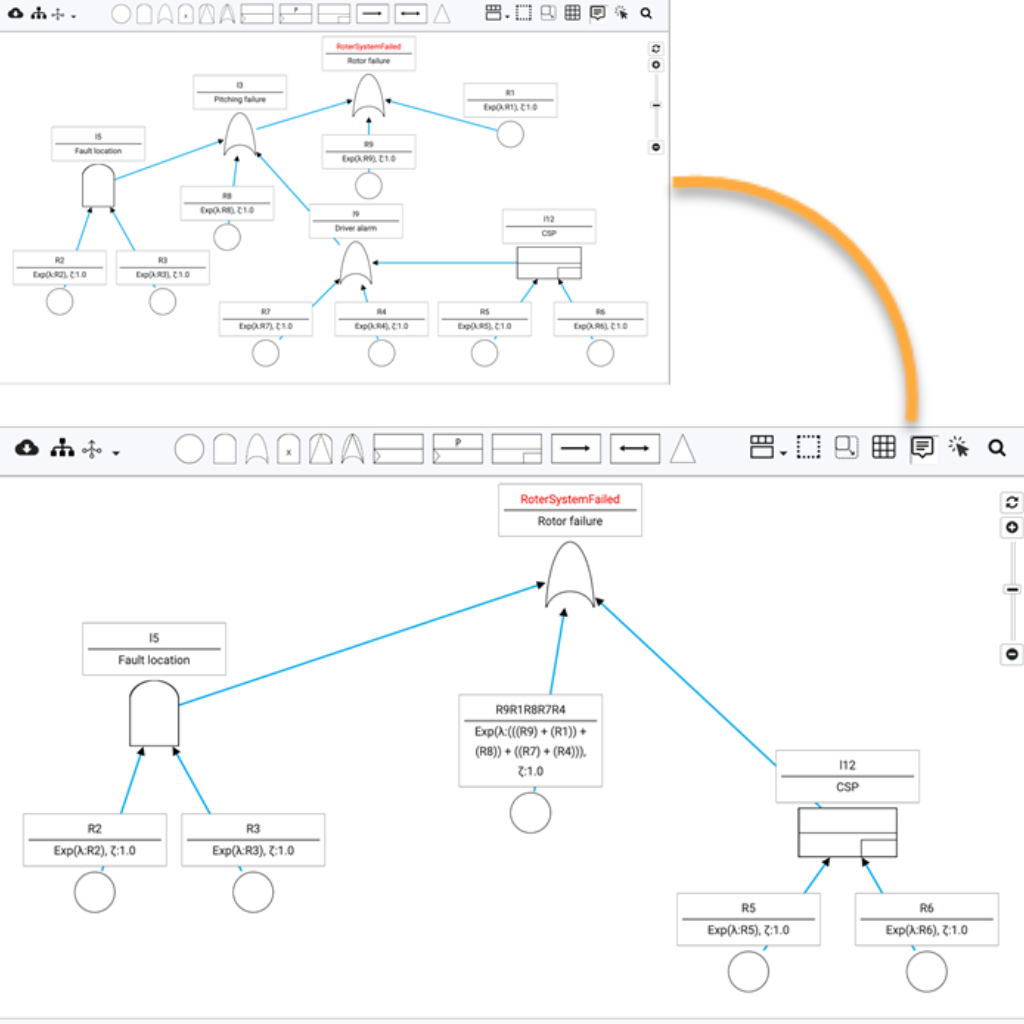
Task: Click the pointer click-effect icon in lower toolbar
Action: [x=959, y=447]
